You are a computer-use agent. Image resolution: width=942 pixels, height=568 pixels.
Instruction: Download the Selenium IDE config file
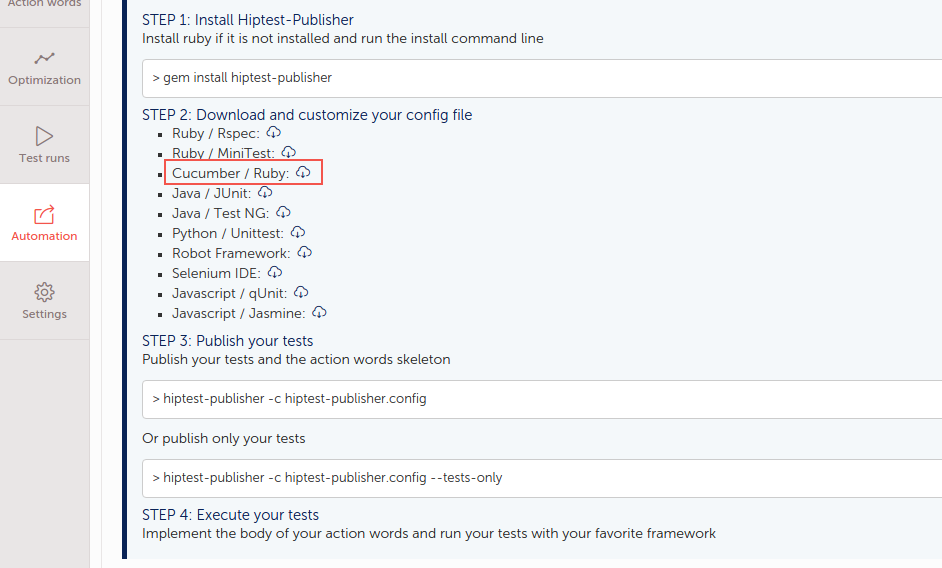[x=275, y=272]
